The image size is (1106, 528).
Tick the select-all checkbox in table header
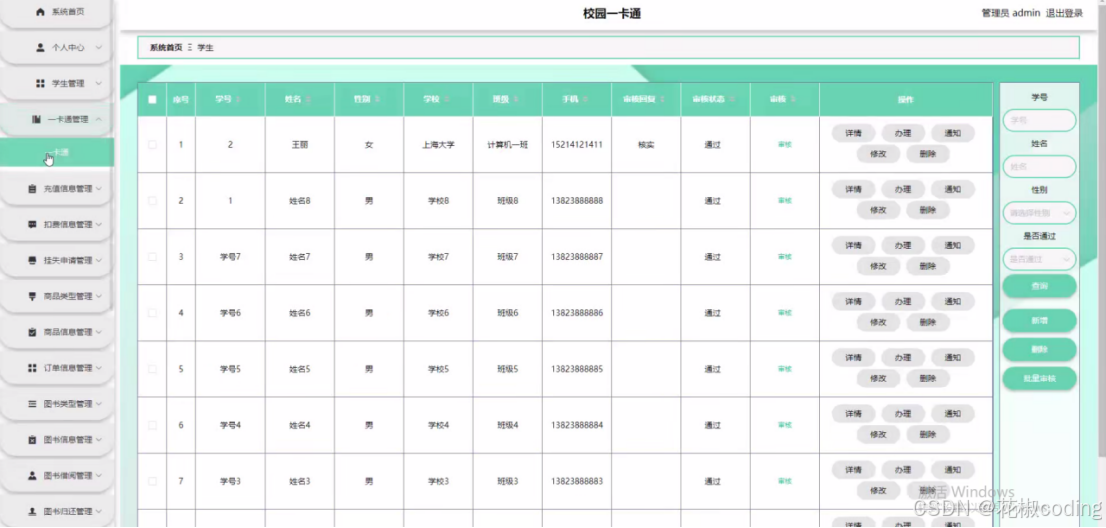click(x=152, y=99)
